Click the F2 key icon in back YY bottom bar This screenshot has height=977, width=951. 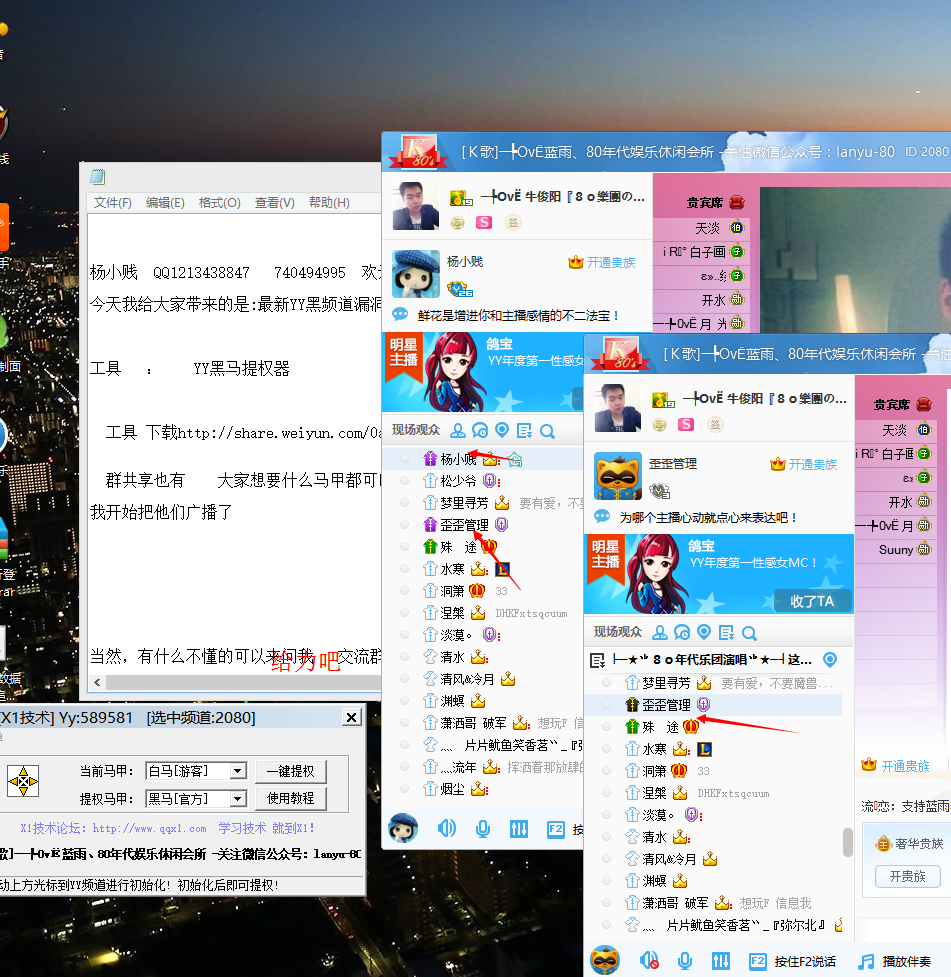tap(556, 829)
